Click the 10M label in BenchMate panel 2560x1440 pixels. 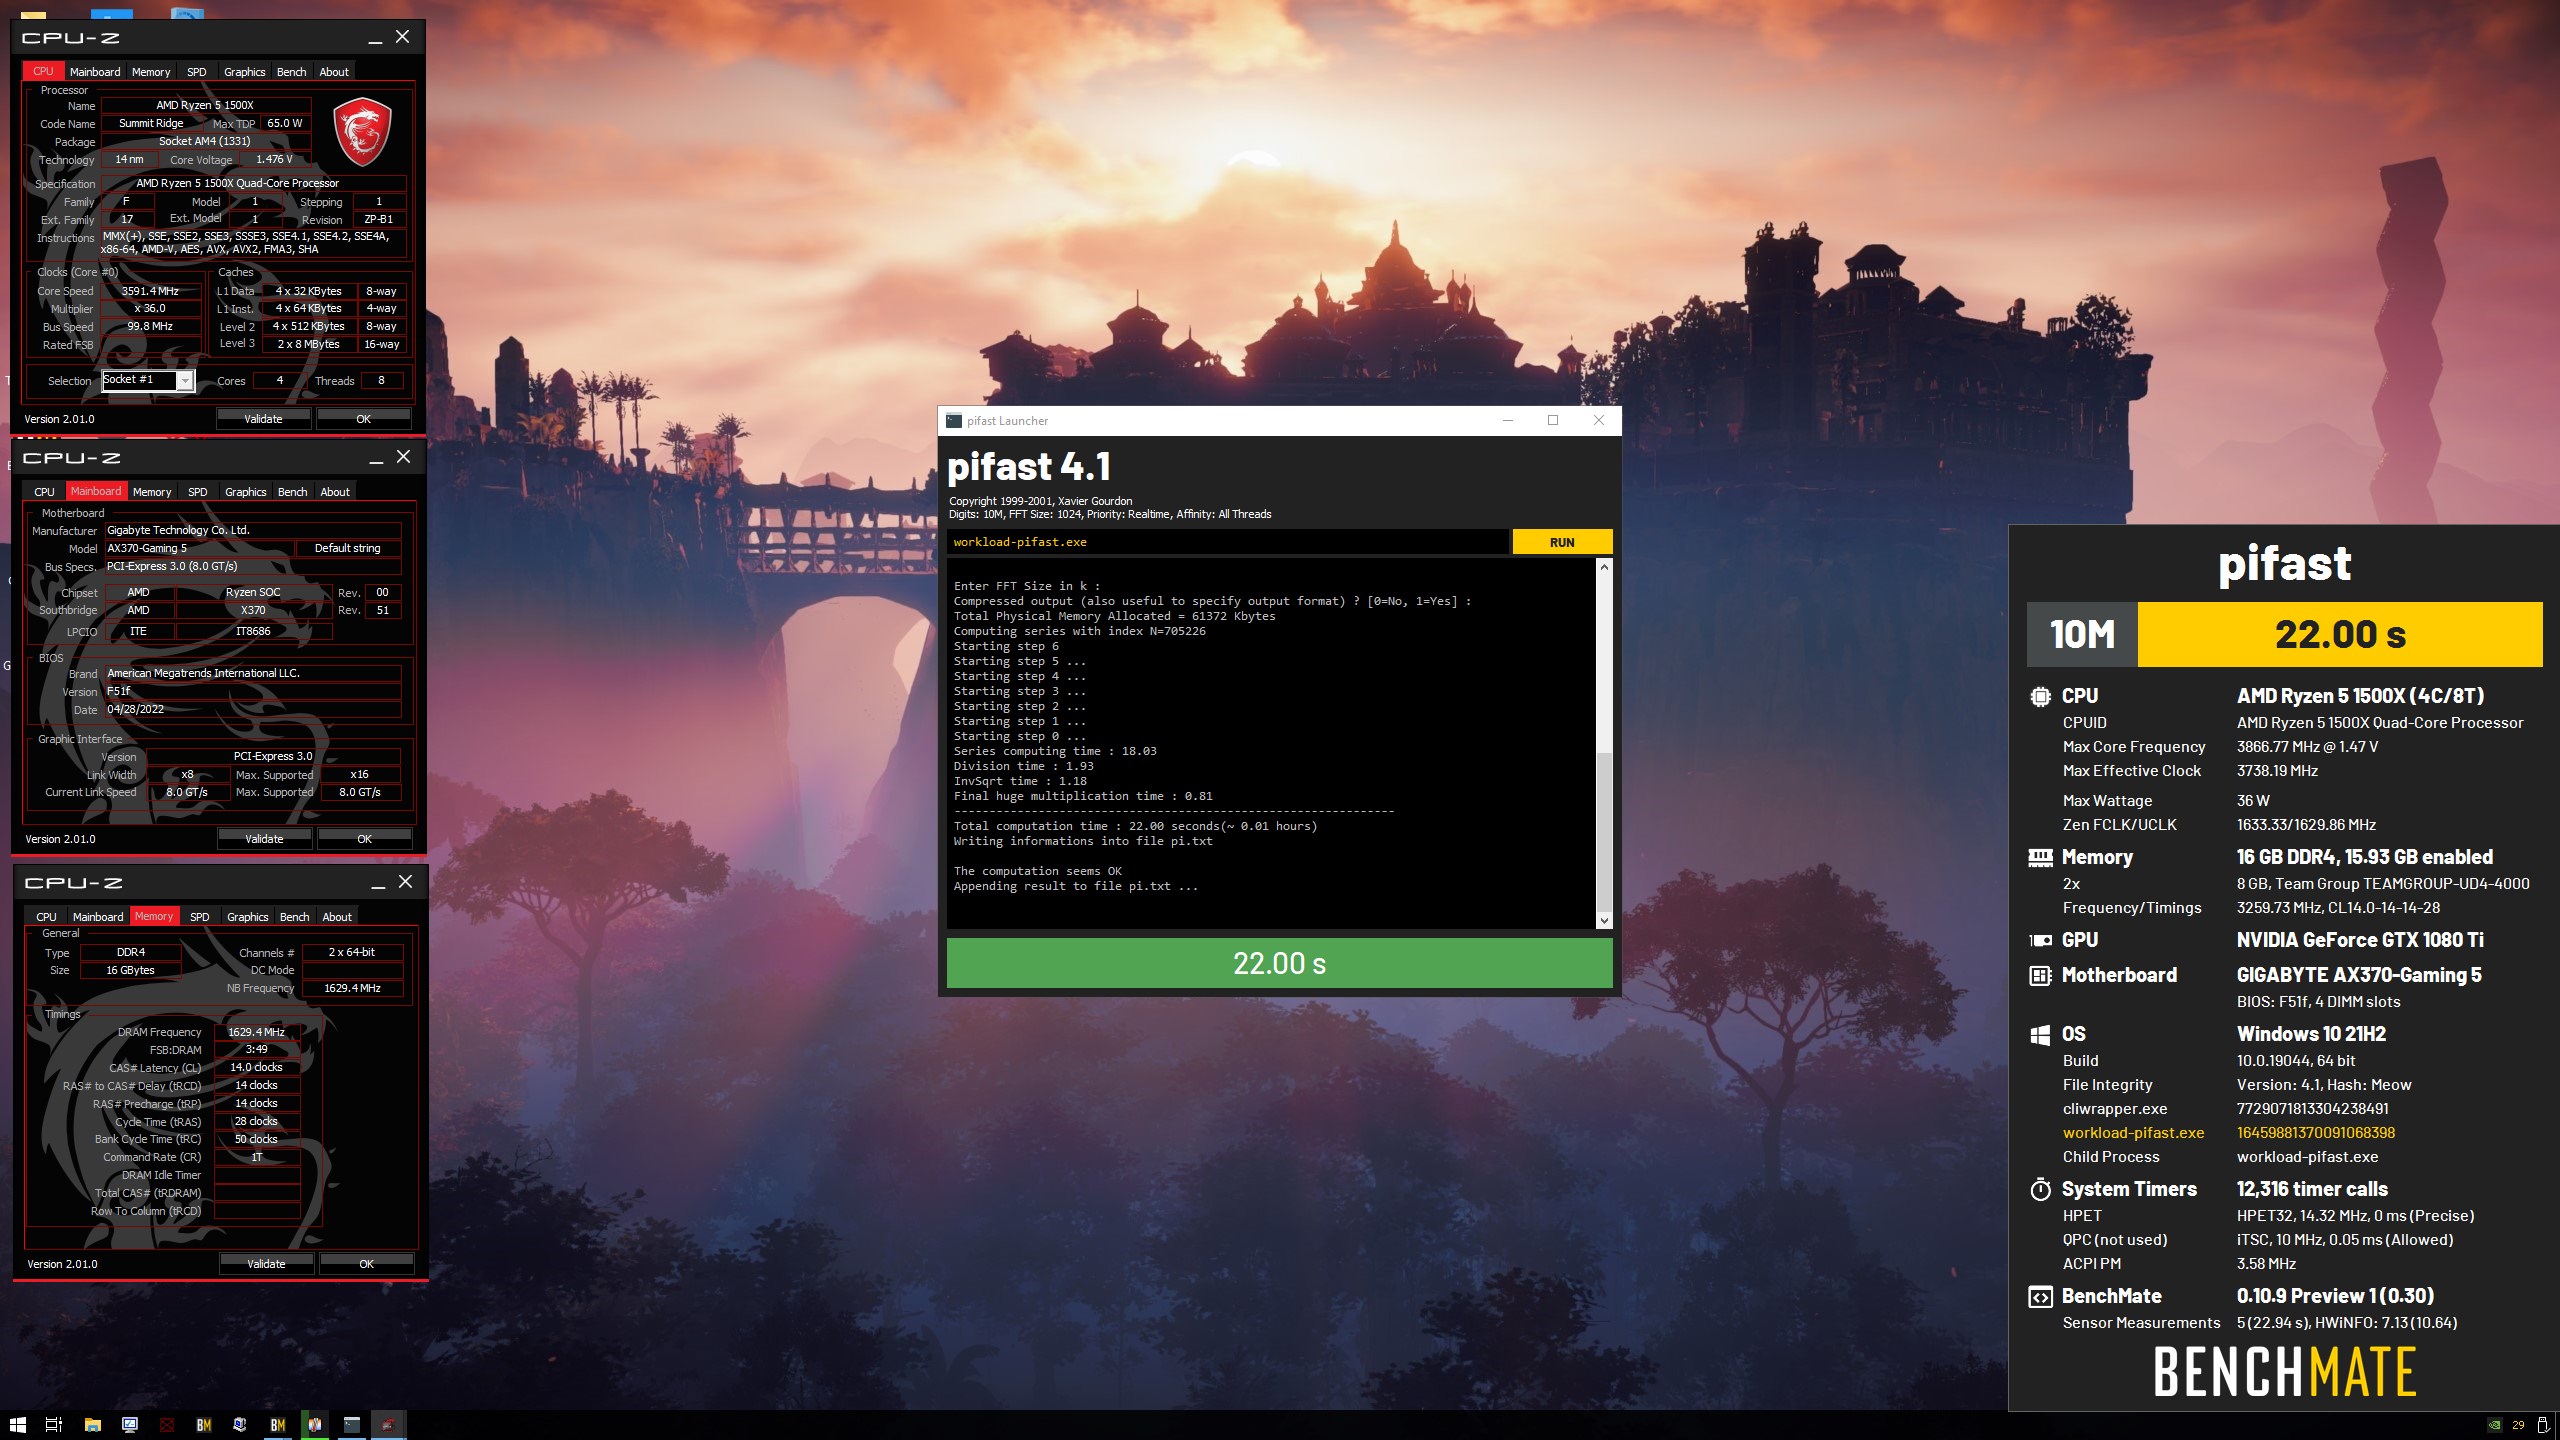pos(2082,634)
